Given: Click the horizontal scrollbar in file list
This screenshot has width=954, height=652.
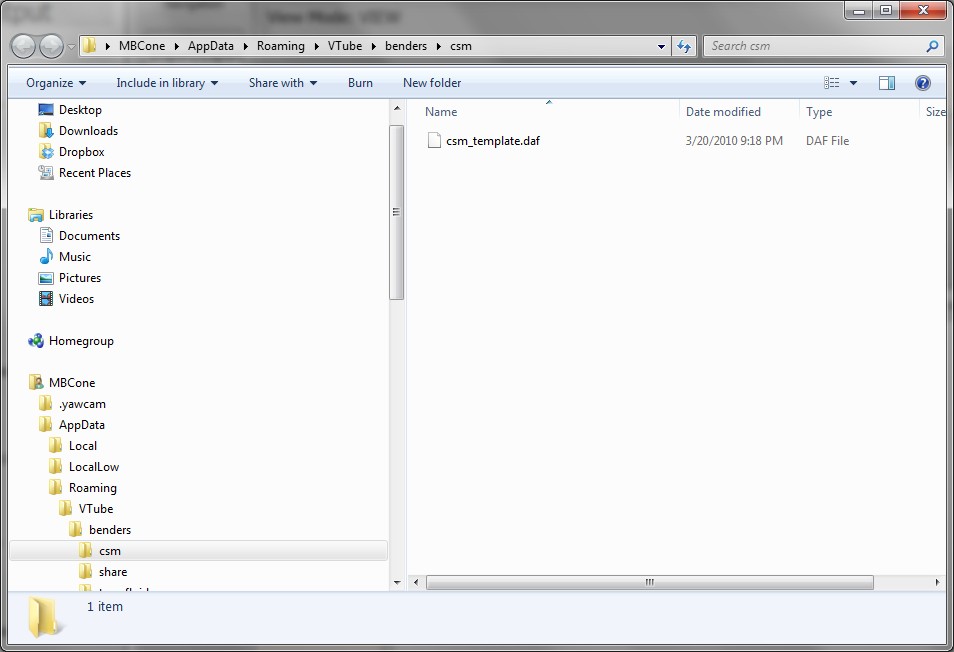Looking at the screenshot, I should click(649, 582).
